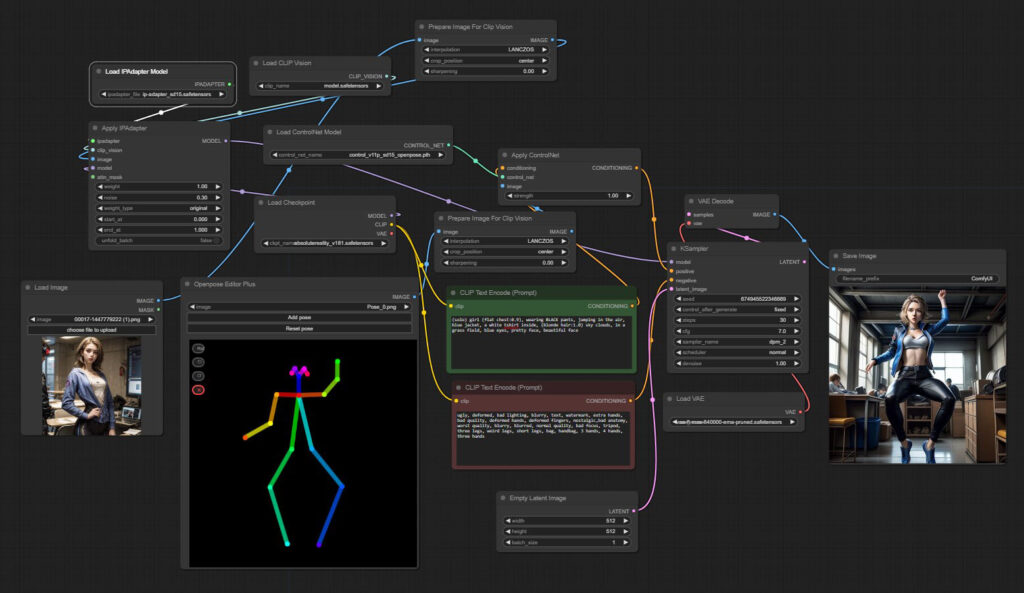Click the generated output image in Save Image node
The image size is (1024, 593).
(x=918, y=375)
